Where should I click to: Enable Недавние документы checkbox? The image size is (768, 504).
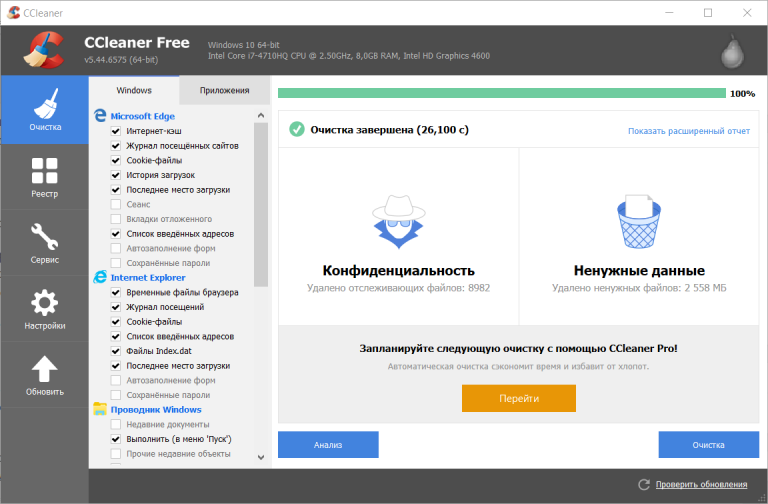116,424
